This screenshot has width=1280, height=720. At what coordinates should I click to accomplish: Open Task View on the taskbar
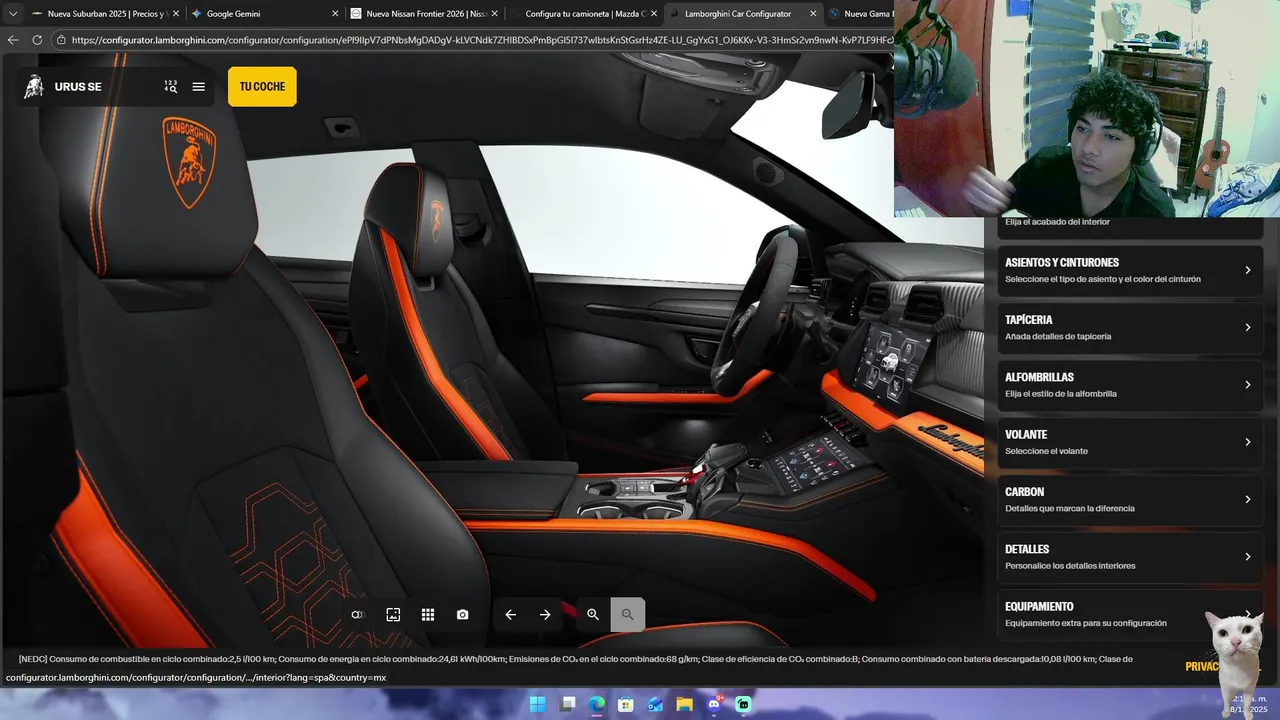pos(567,704)
